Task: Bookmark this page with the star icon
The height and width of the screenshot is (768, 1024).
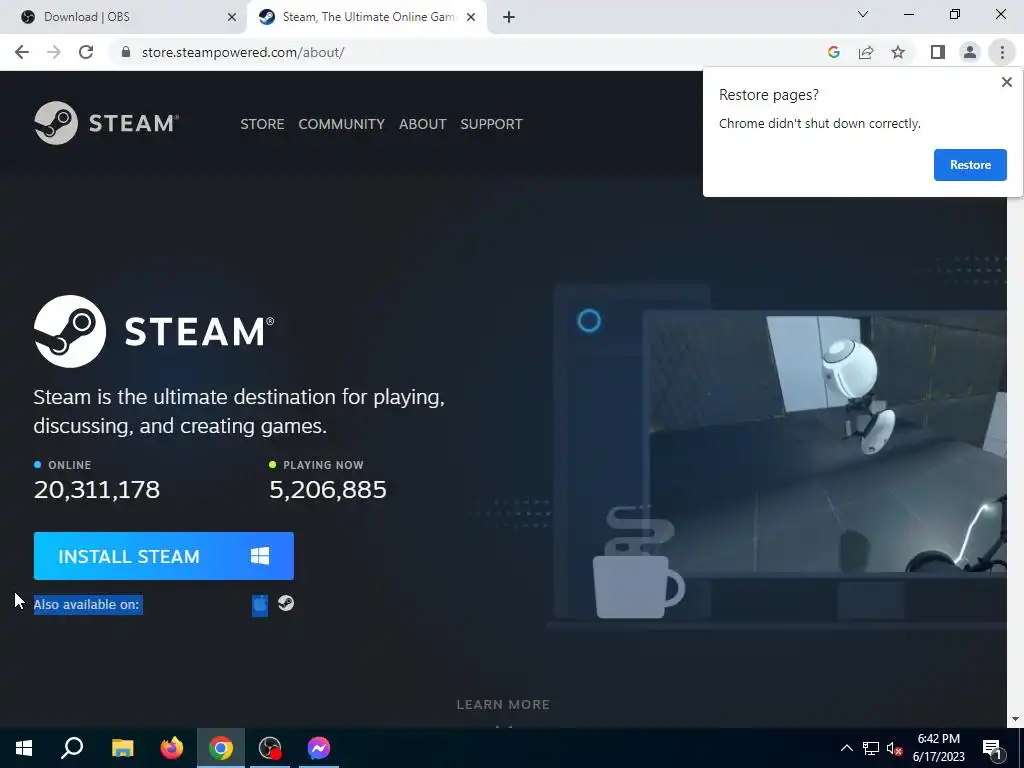Action: pos(898,52)
